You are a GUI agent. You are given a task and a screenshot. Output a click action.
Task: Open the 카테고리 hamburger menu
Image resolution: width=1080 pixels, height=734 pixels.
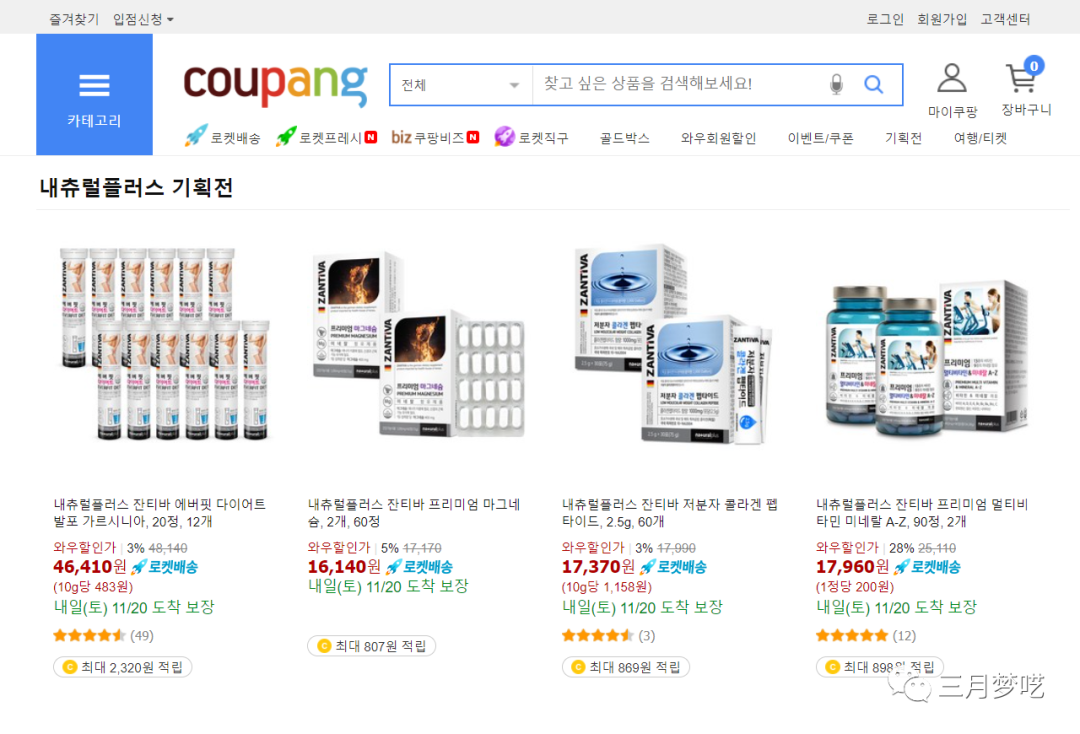[x=94, y=94]
